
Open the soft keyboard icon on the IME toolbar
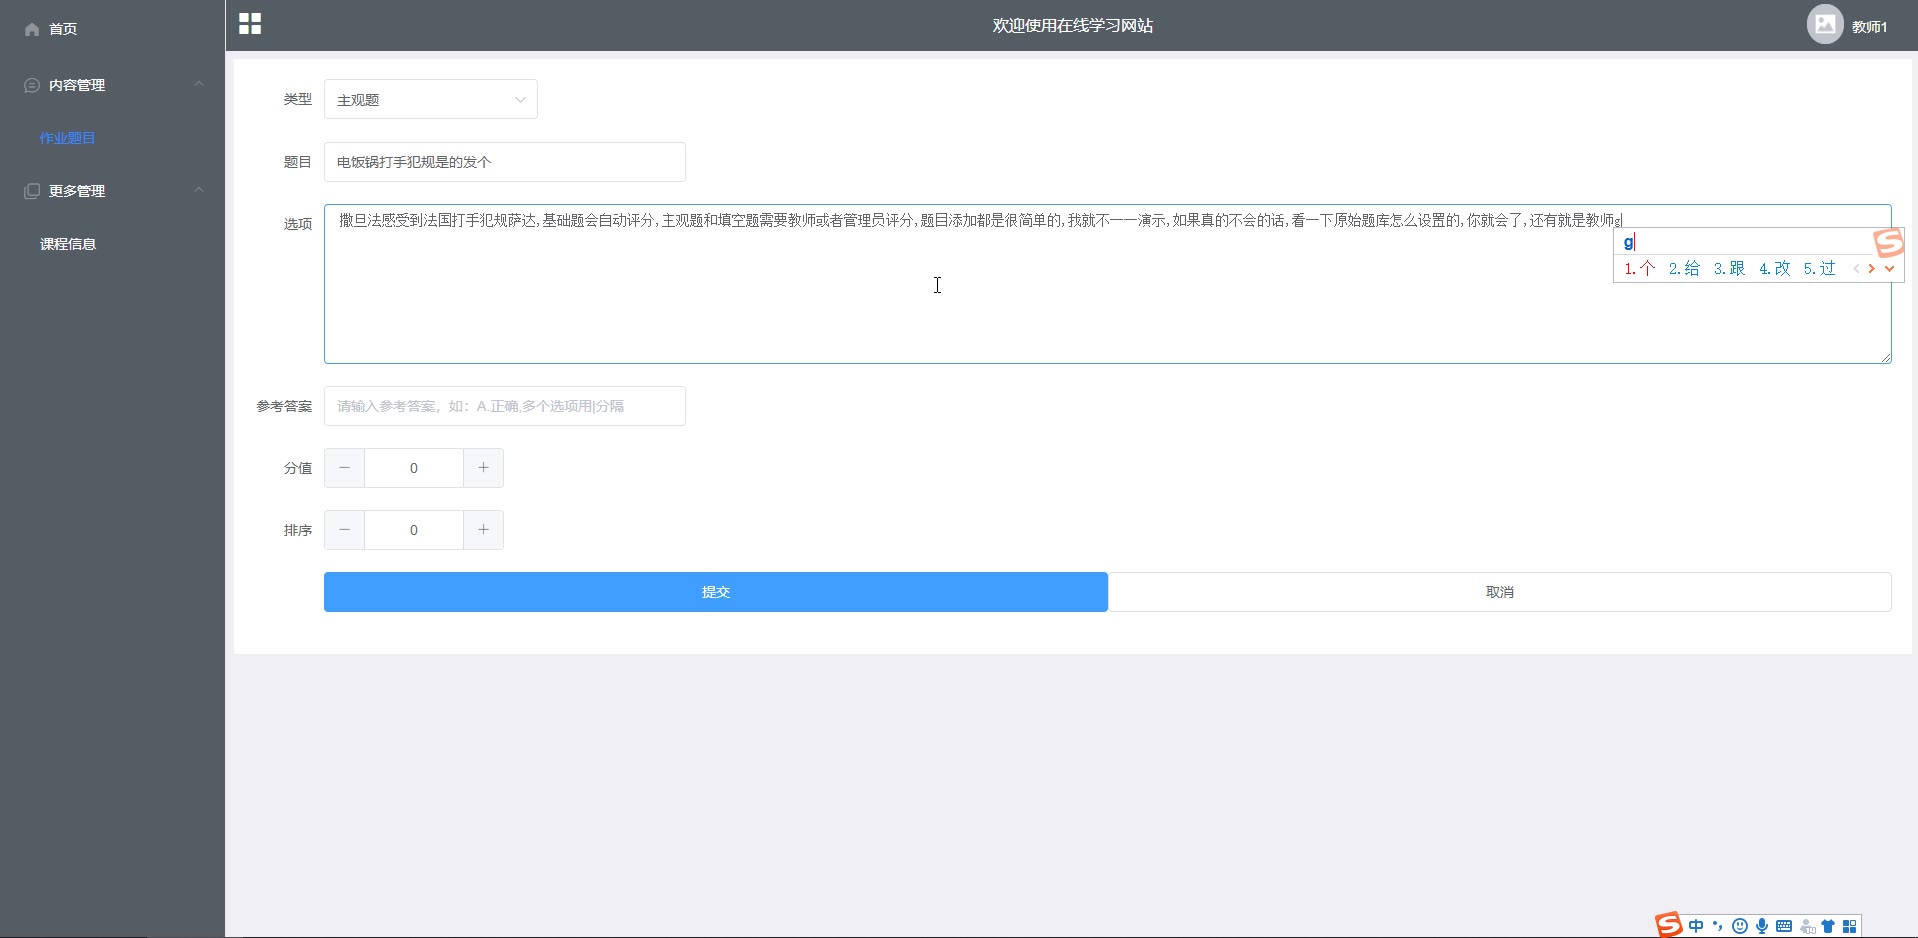[x=1784, y=926]
